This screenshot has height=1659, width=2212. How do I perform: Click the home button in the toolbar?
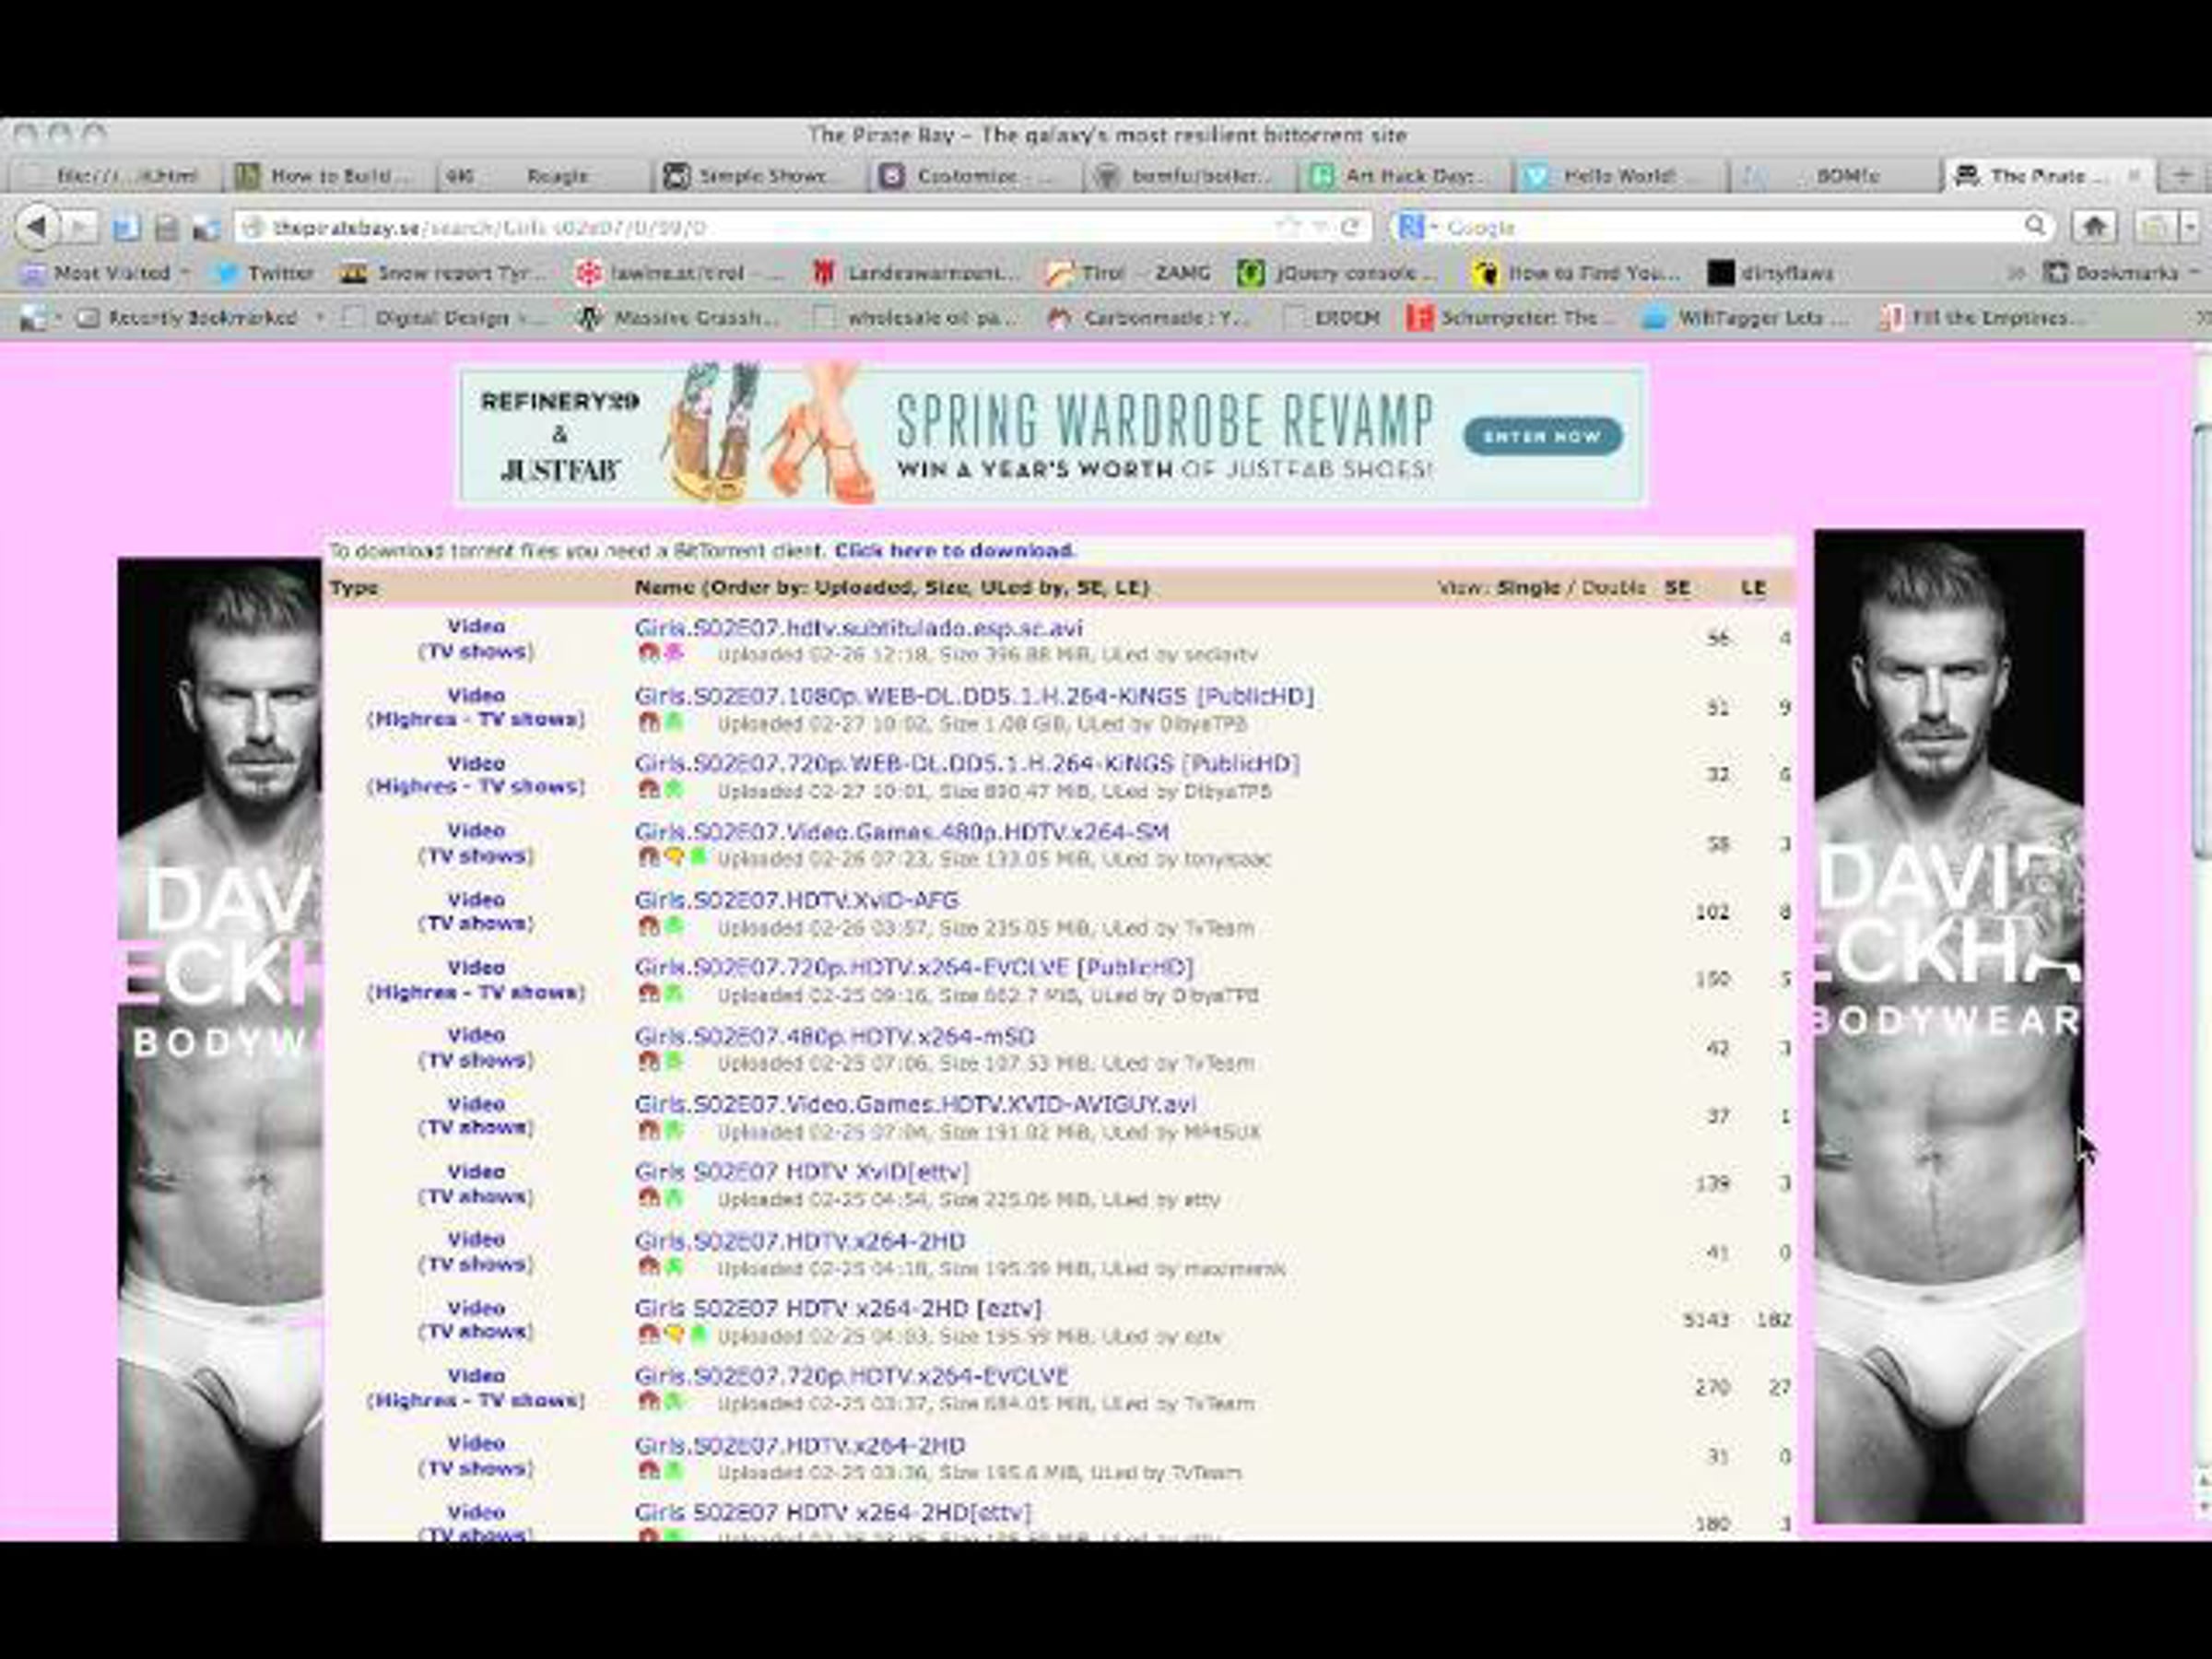pyautogui.click(x=2095, y=227)
